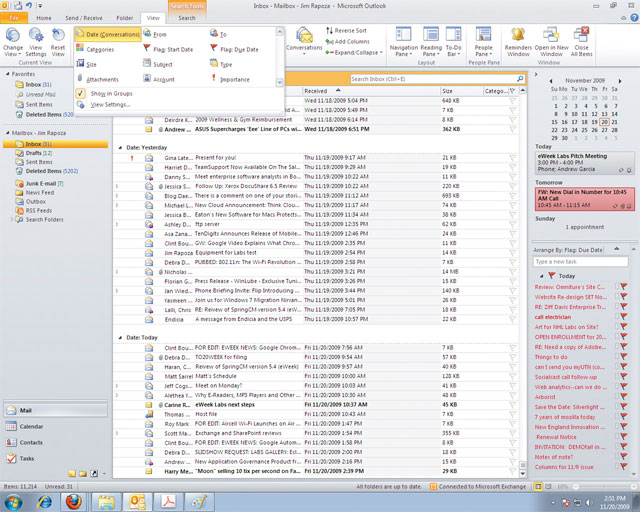Screen dimensions: 640x512
Task: Open the Conversations ribbon button
Action: pos(304,41)
